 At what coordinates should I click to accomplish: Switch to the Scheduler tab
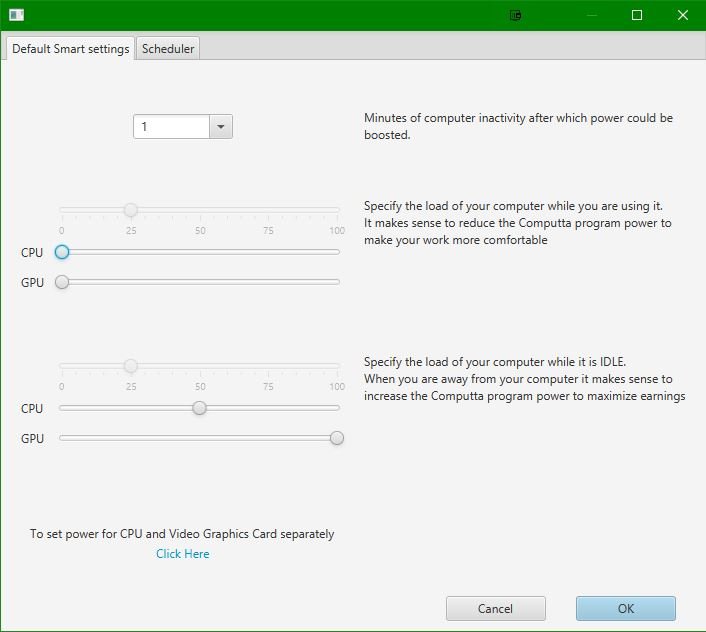(x=168, y=48)
